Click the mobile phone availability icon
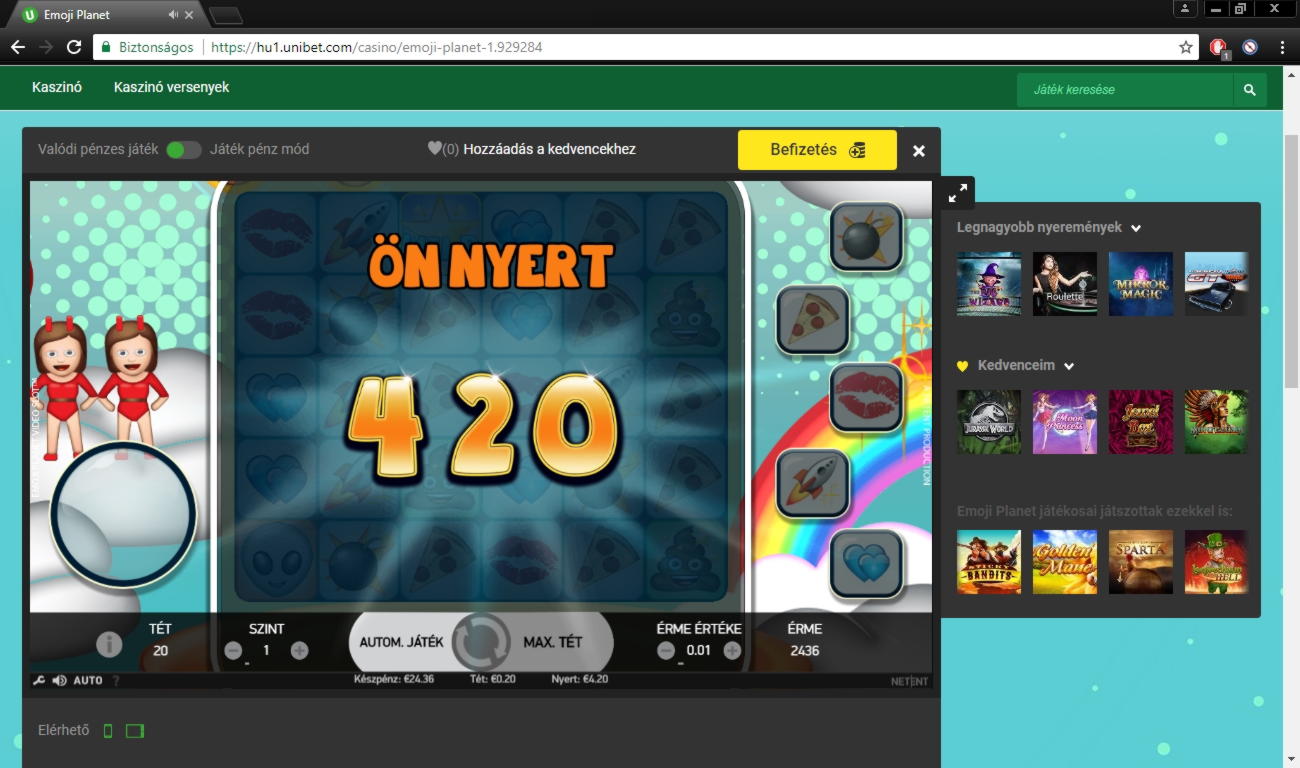1300x768 pixels. pos(108,731)
